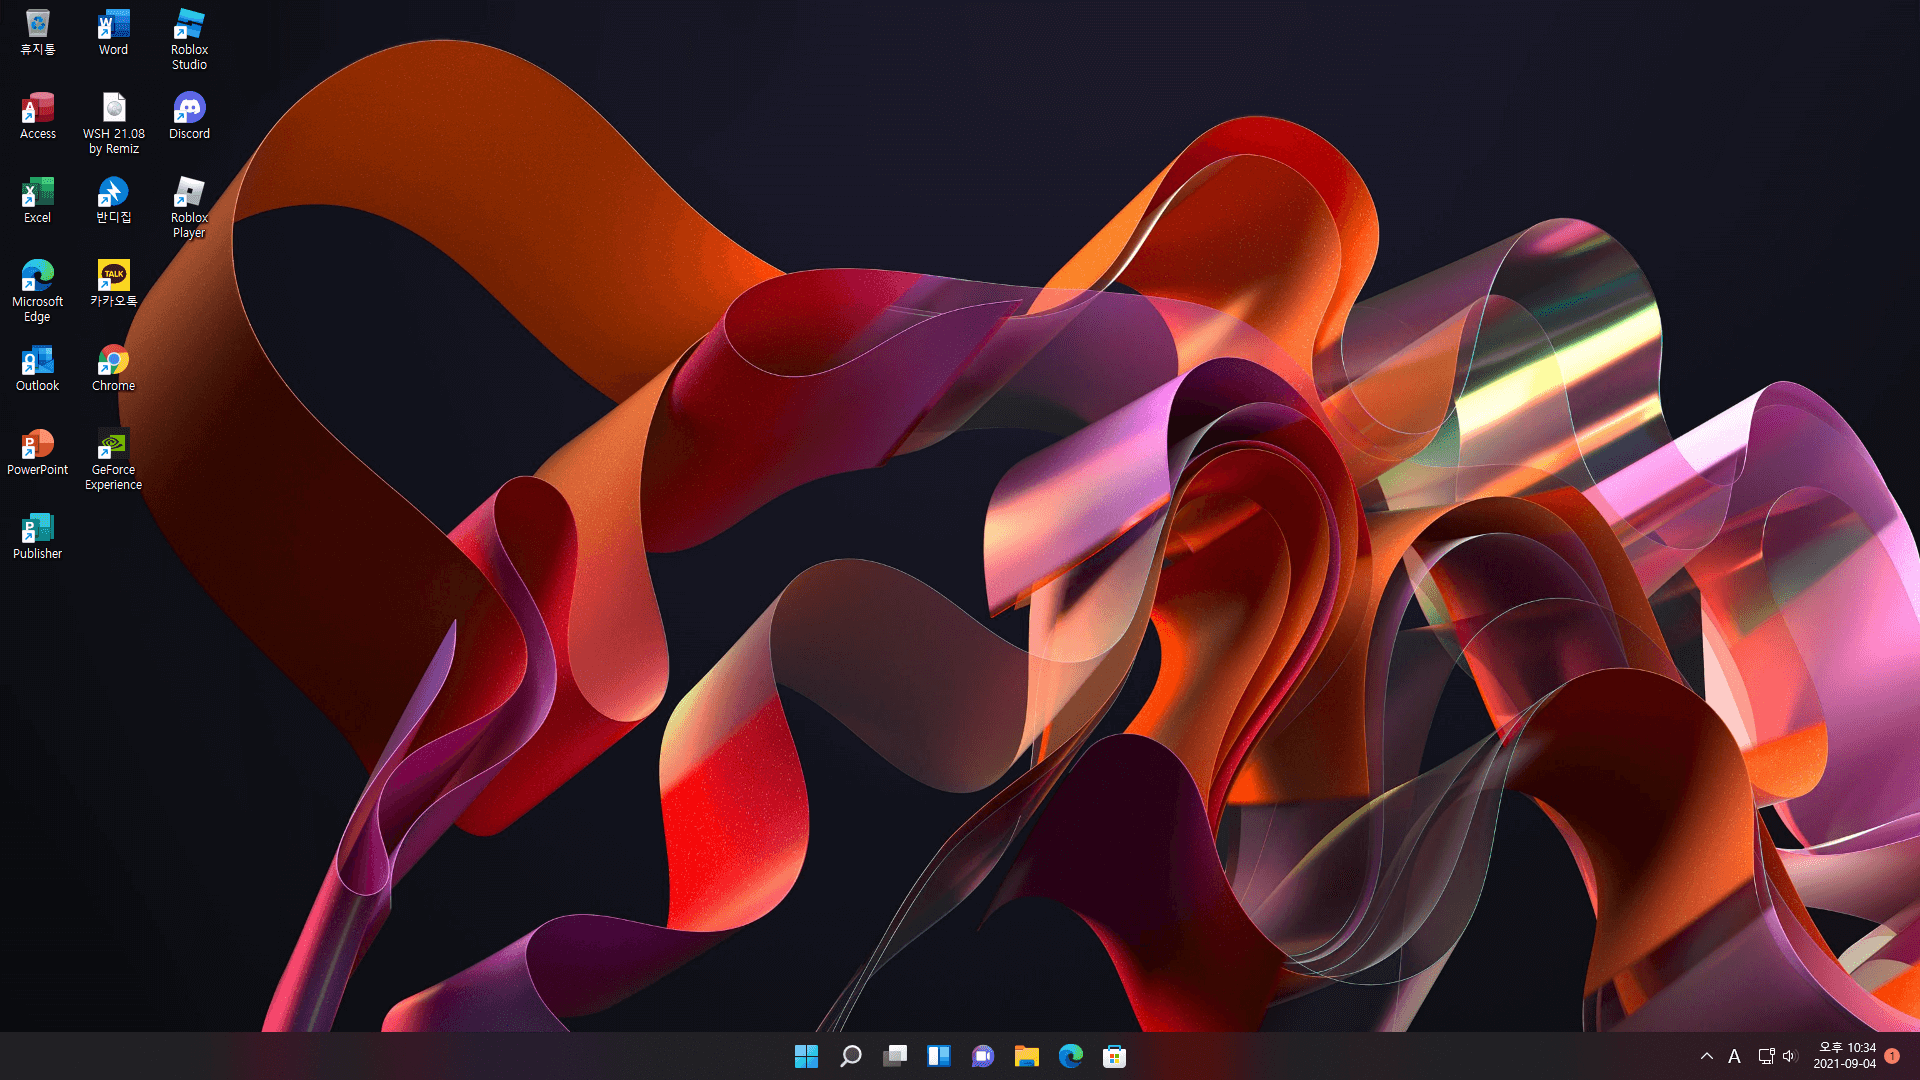Select the Chrome desktop shortcut
Image resolution: width=1920 pixels, height=1080 pixels.
113,368
